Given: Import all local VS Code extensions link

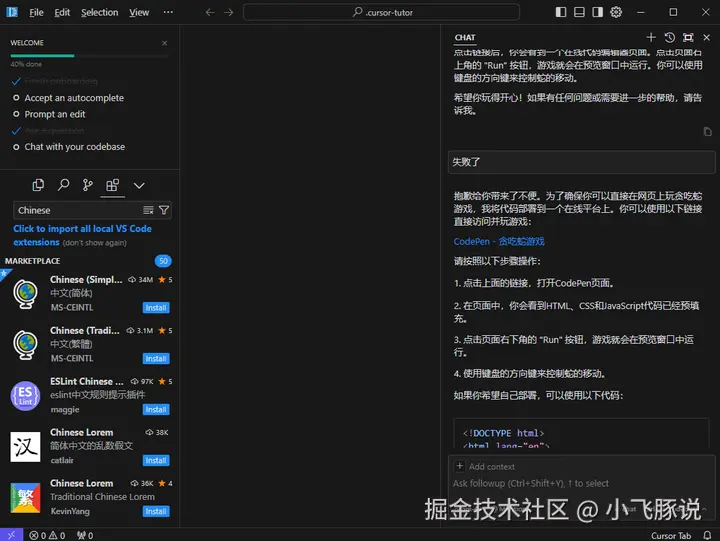Looking at the screenshot, I should tap(82, 235).
